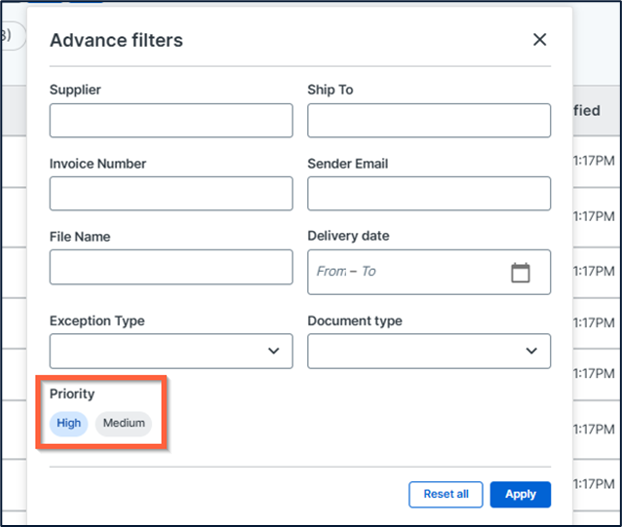Expand the Document type dropdown
Screen dimensions: 622x527
tap(429, 351)
